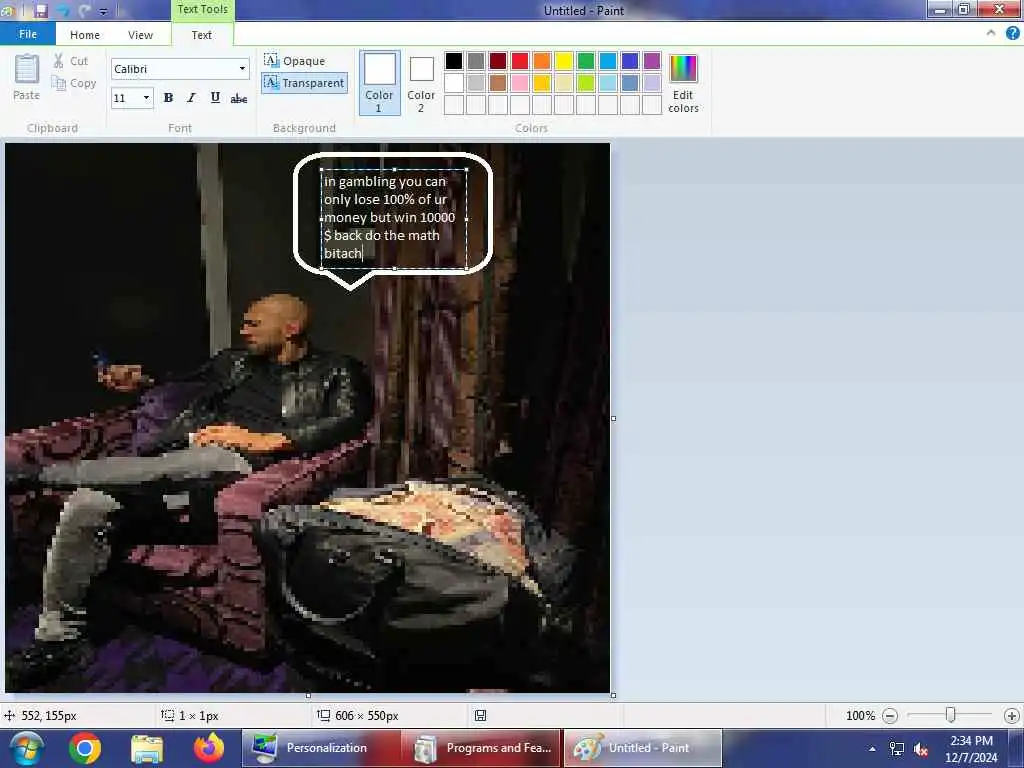Screen dimensions: 1024x768
Task: Launch Google Chrome from the taskbar
Action: (85, 748)
